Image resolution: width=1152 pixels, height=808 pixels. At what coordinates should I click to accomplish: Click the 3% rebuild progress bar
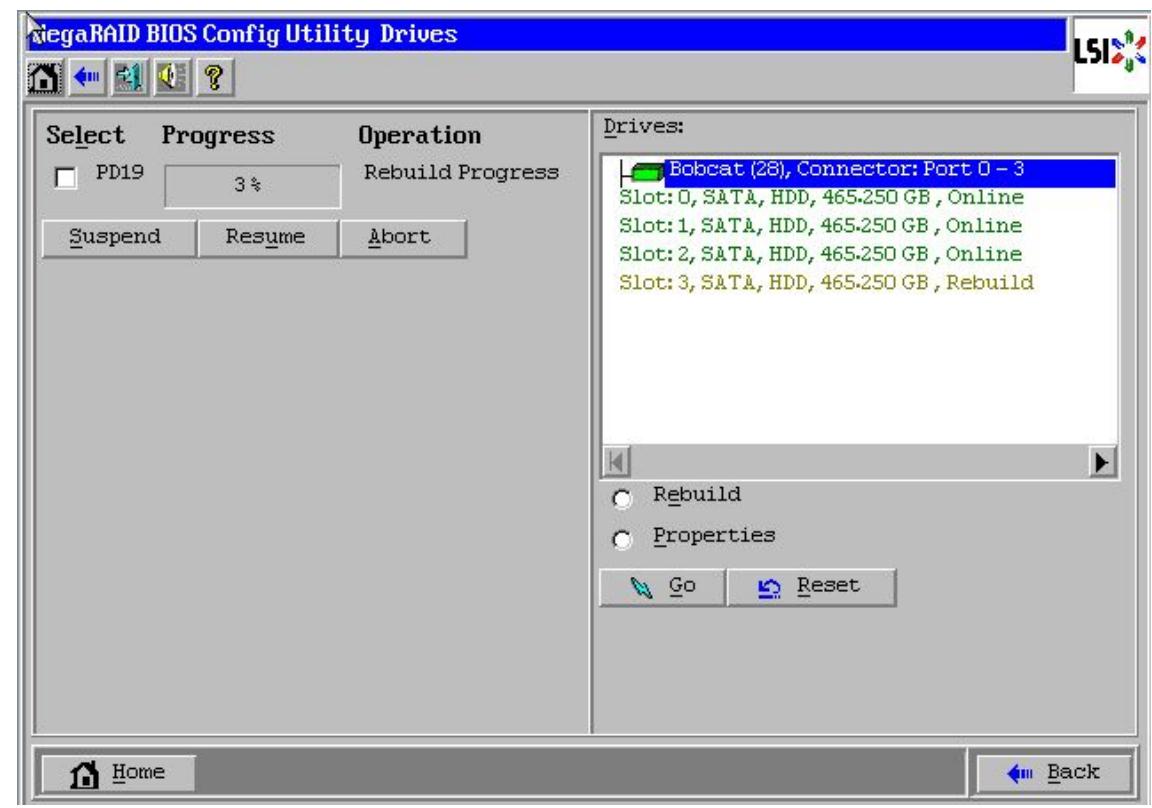pyautogui.click(x=252, y=186)
